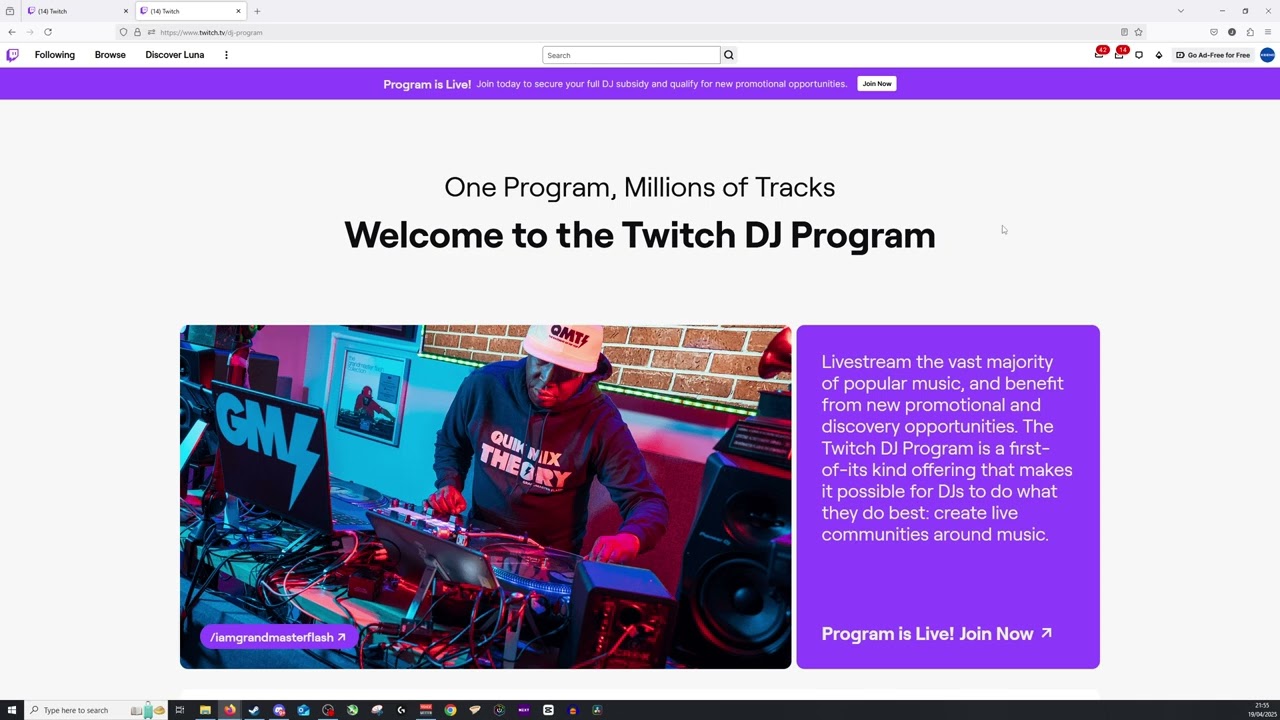Viewport: 1280px width, 720px height.
Task: Open Google Chrome from the taskbar
Action: click(450, 710)
